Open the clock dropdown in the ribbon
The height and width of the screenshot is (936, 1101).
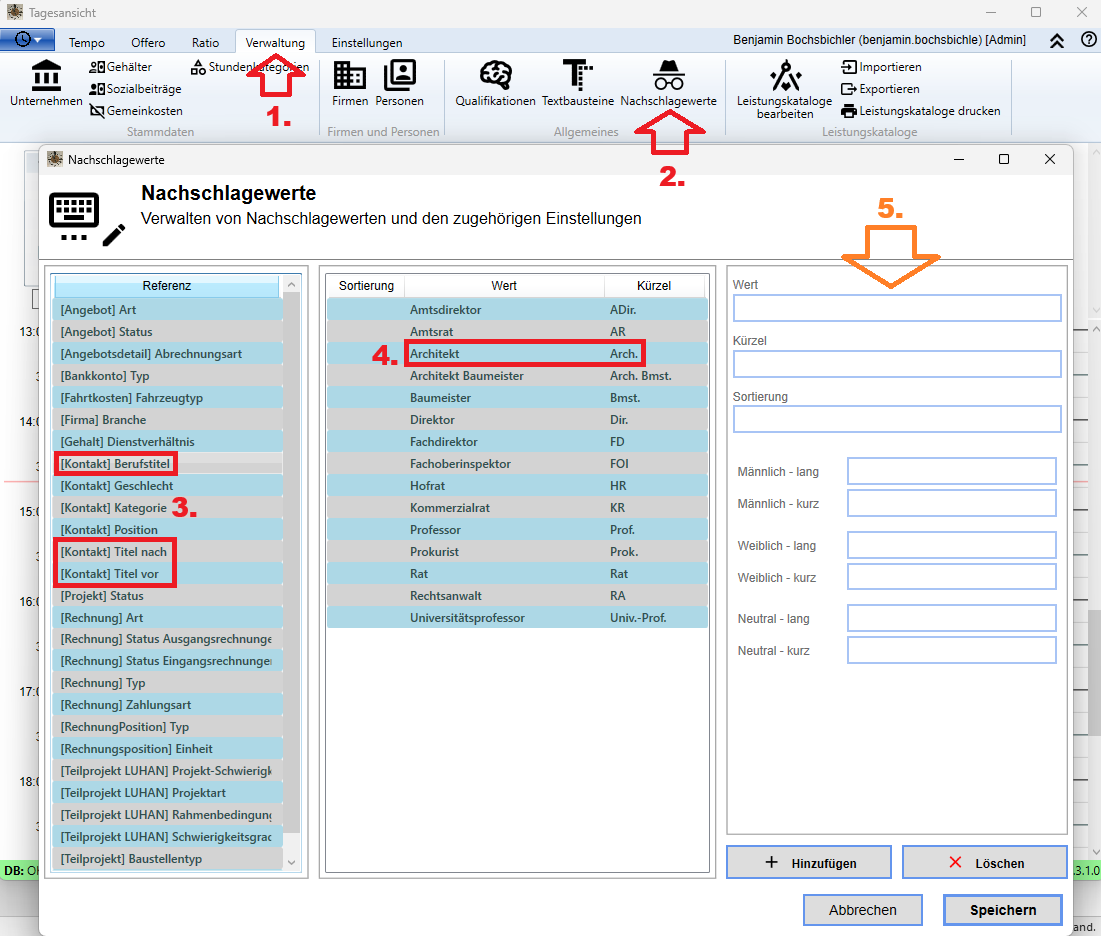27,39
